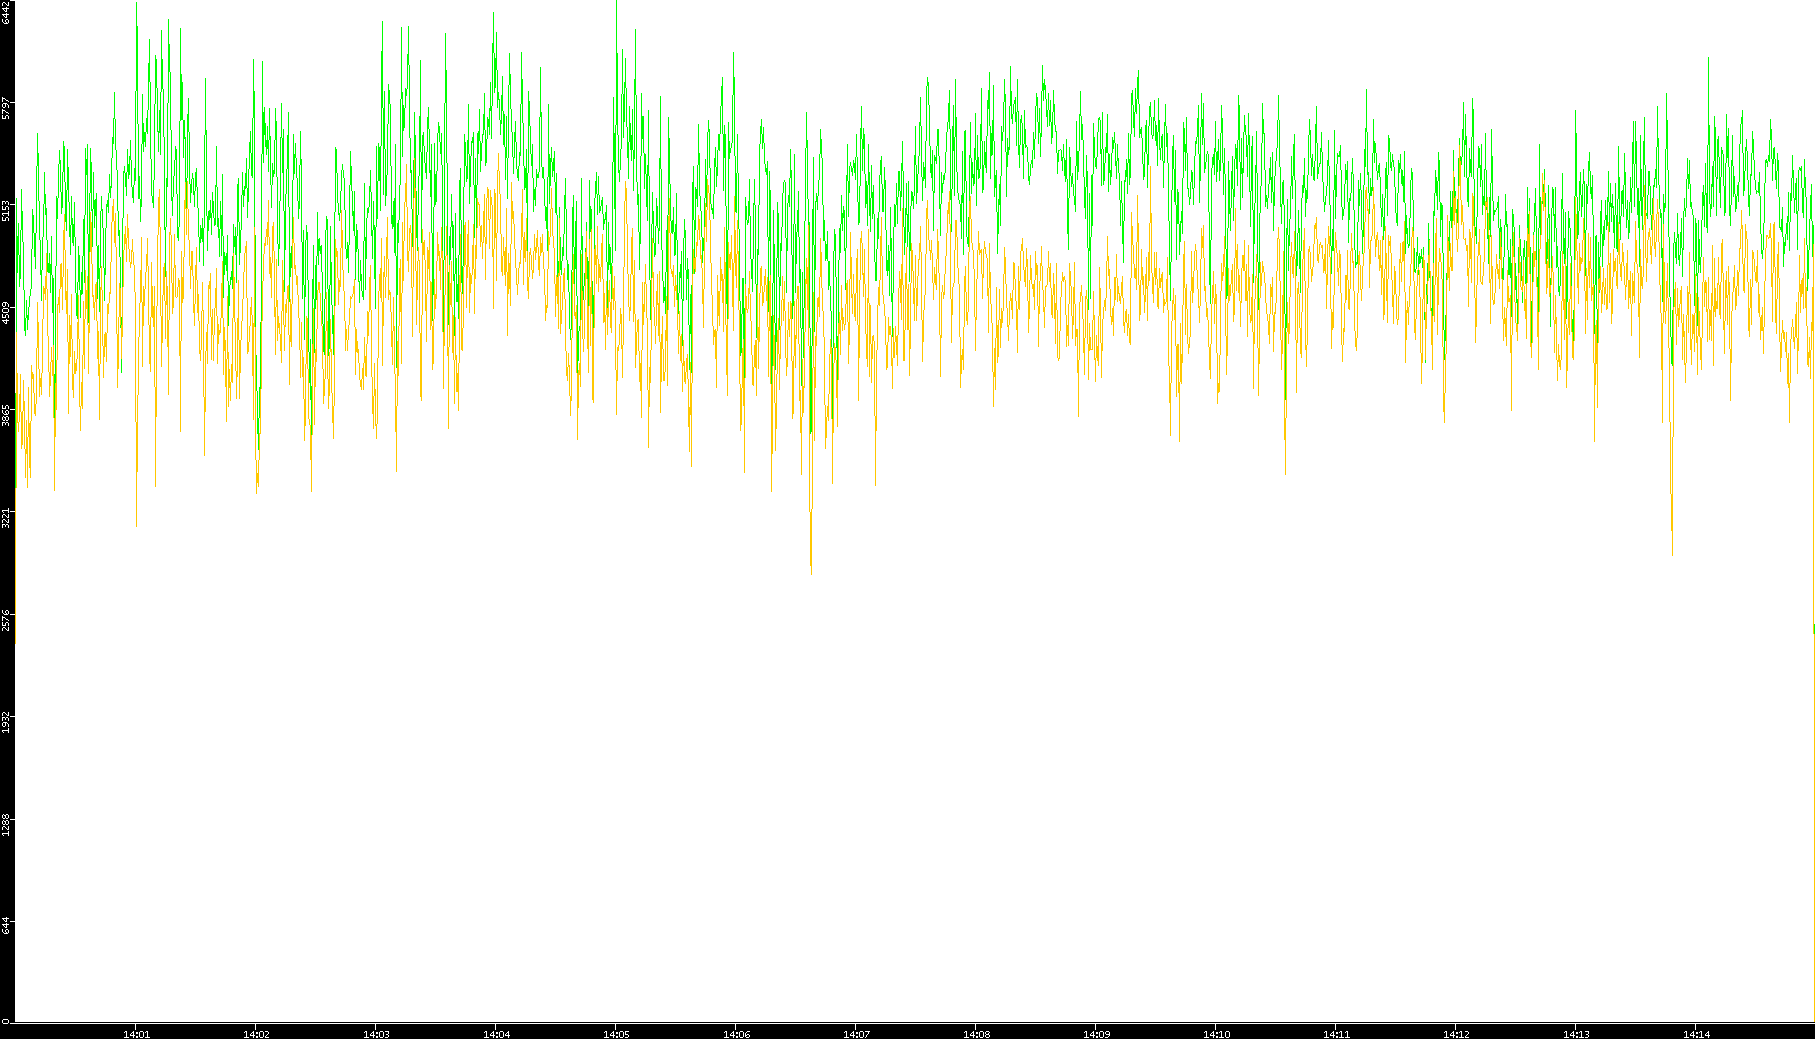Click the 14:08 time label
Viewport: 1815px width, 1039px height.
pyautogui.click(x=976, y=1034)
